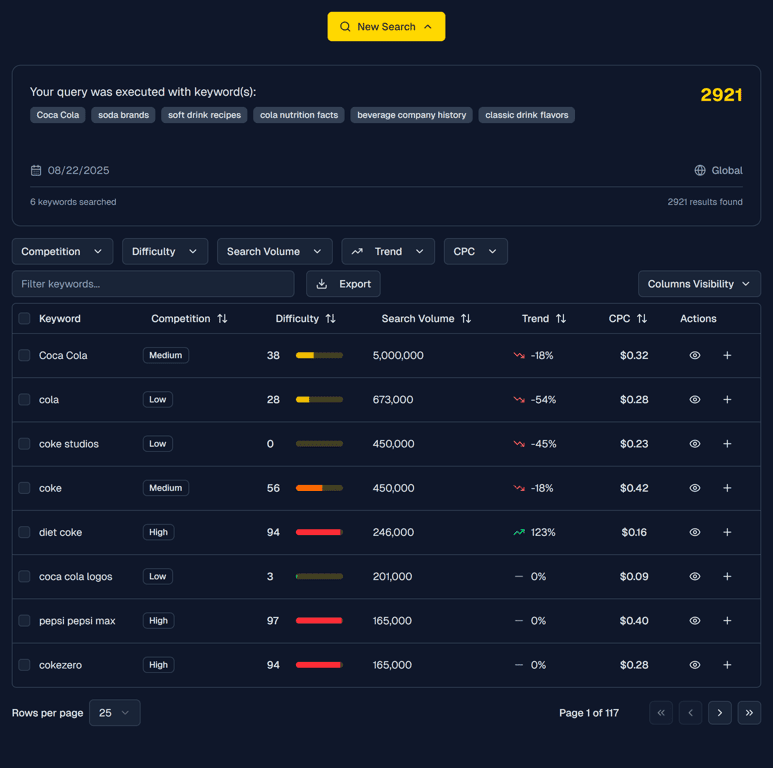This screenshot has height=768, width=773.
Task: Sort by Search Volume arrows icon
Action: point(466,319)
